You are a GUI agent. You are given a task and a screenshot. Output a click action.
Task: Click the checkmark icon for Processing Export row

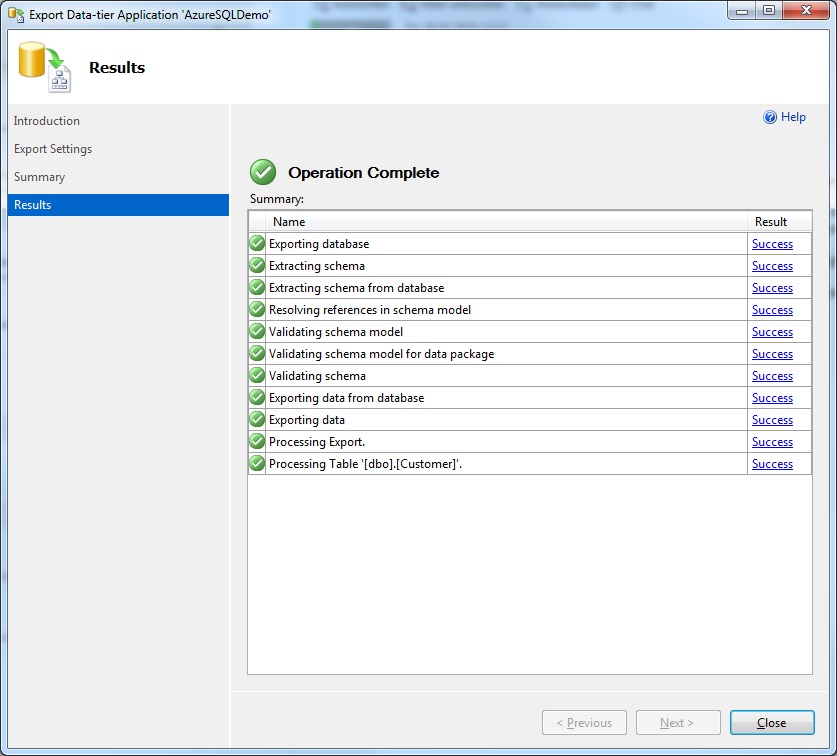point(257,442)
